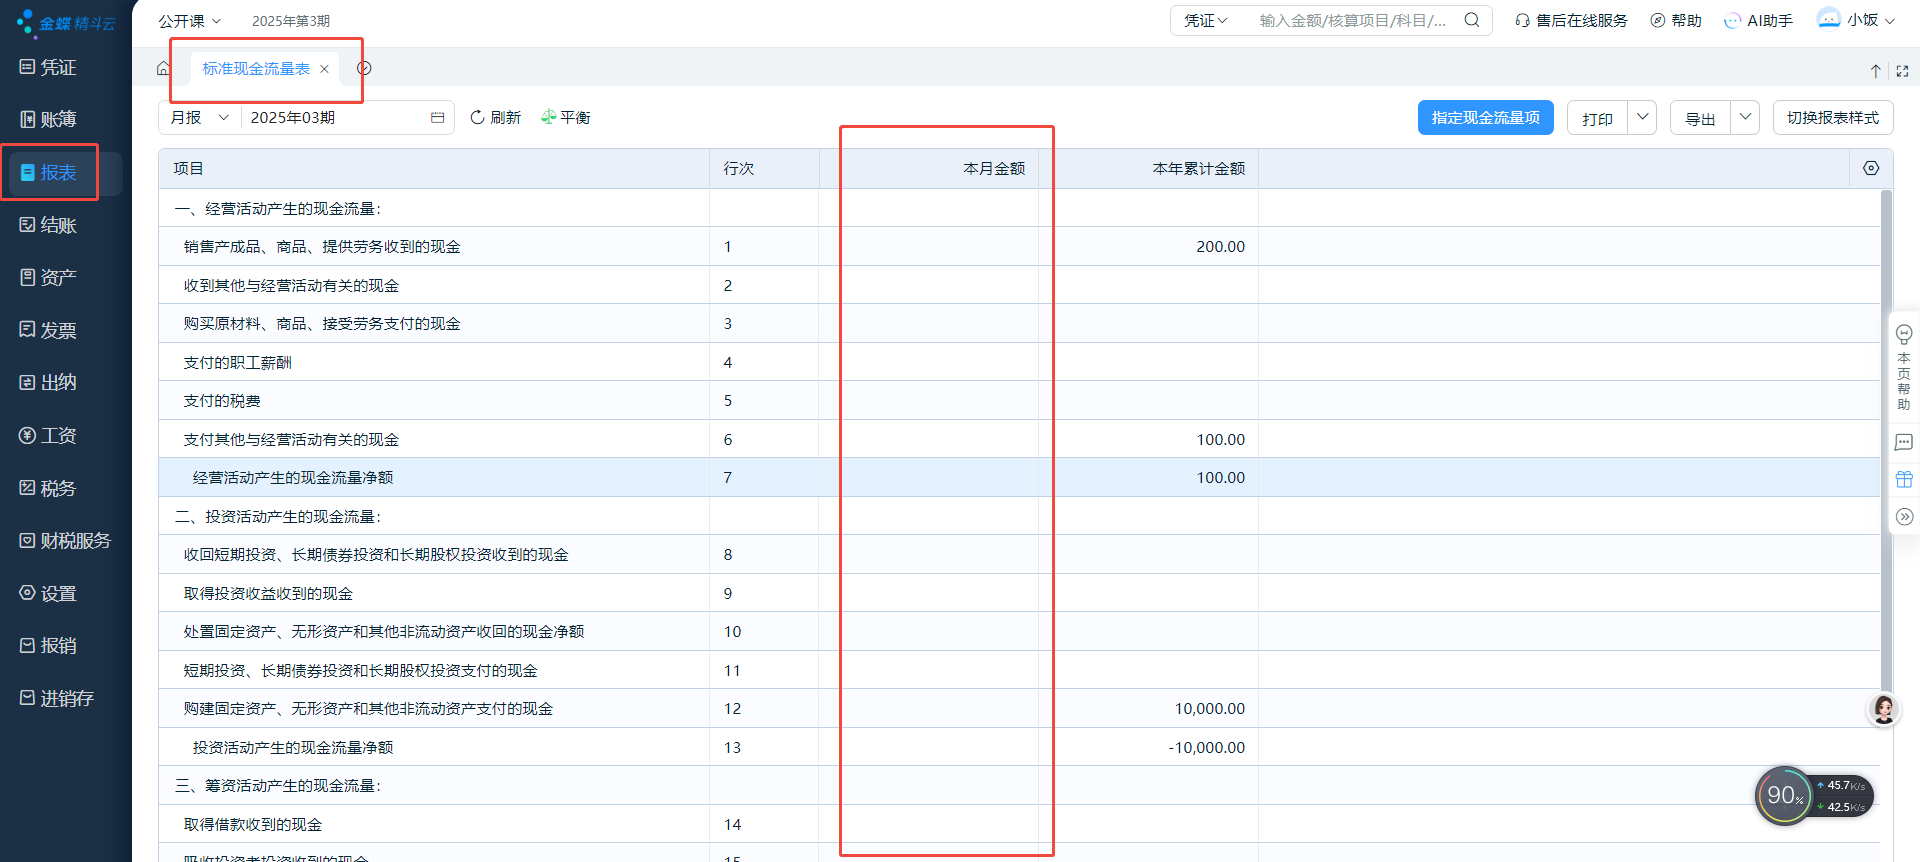Open calendar picker in period field

(437, 118)
